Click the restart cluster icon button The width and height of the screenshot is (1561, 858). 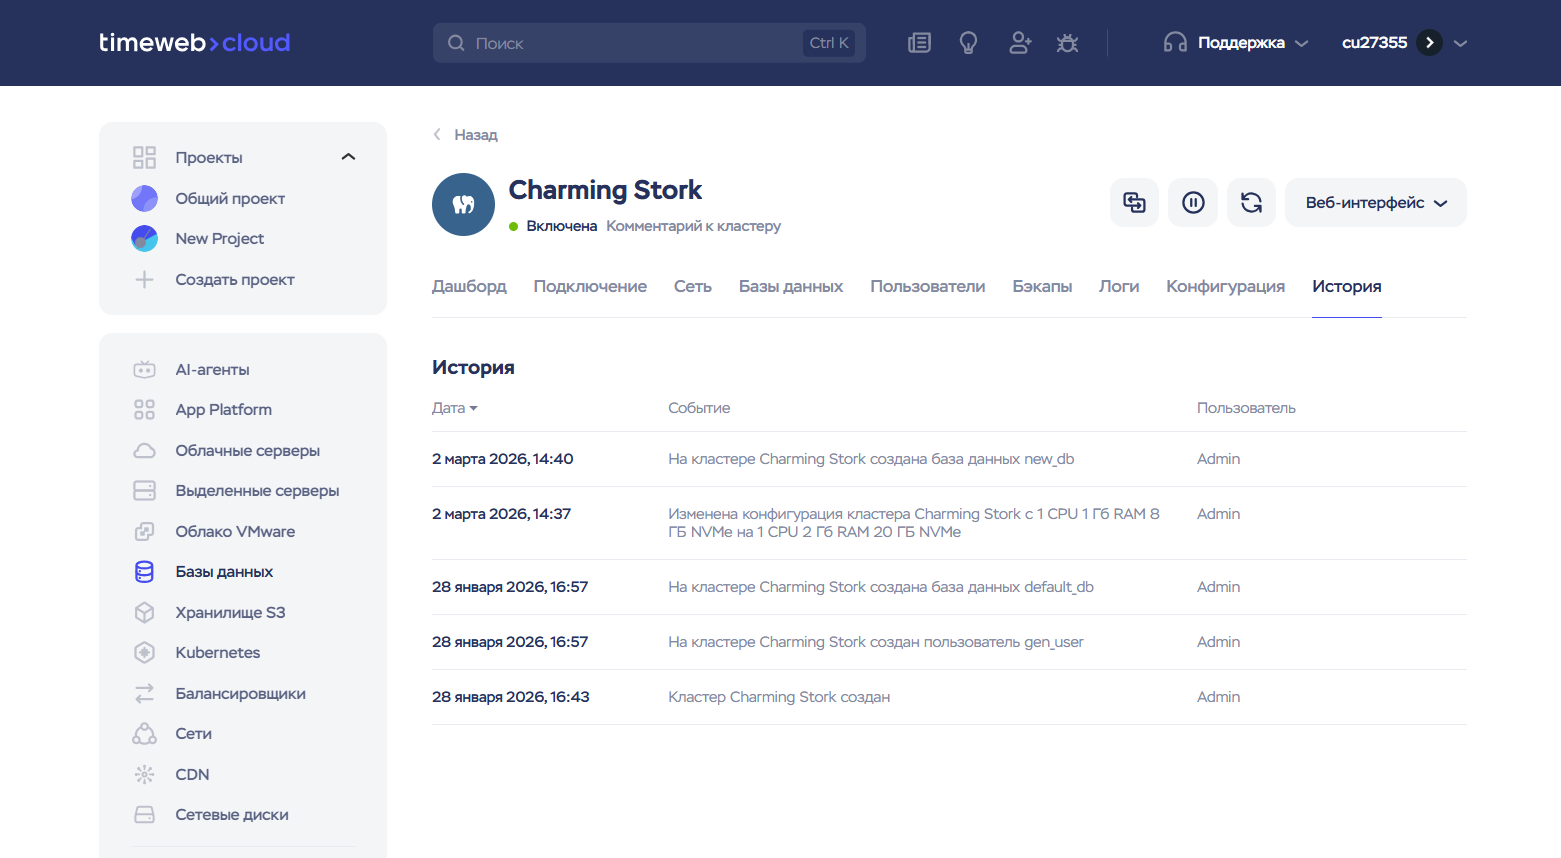point(1251,203)
